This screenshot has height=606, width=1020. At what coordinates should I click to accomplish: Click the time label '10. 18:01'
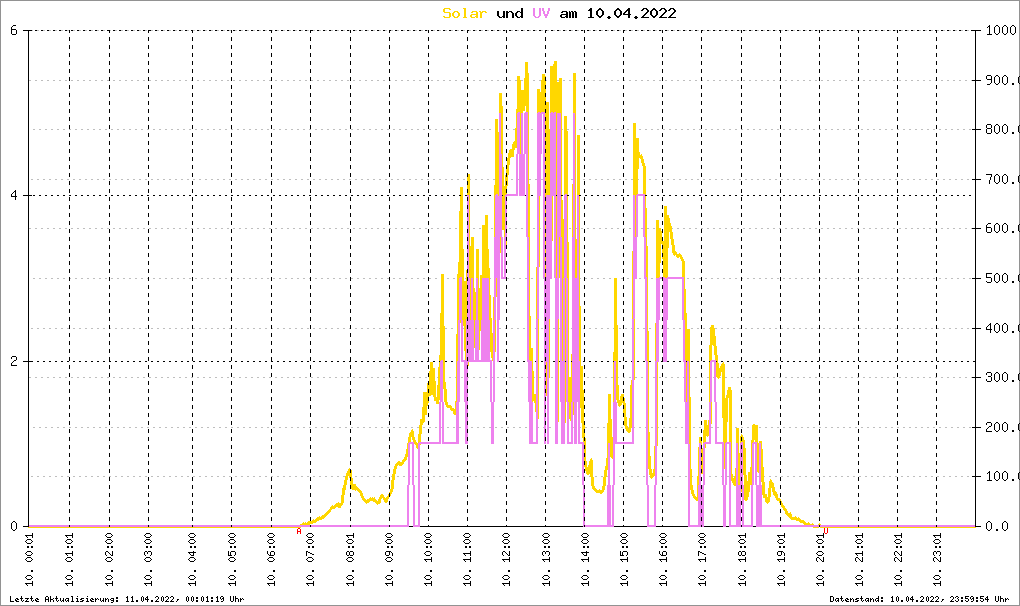point(742,560)
